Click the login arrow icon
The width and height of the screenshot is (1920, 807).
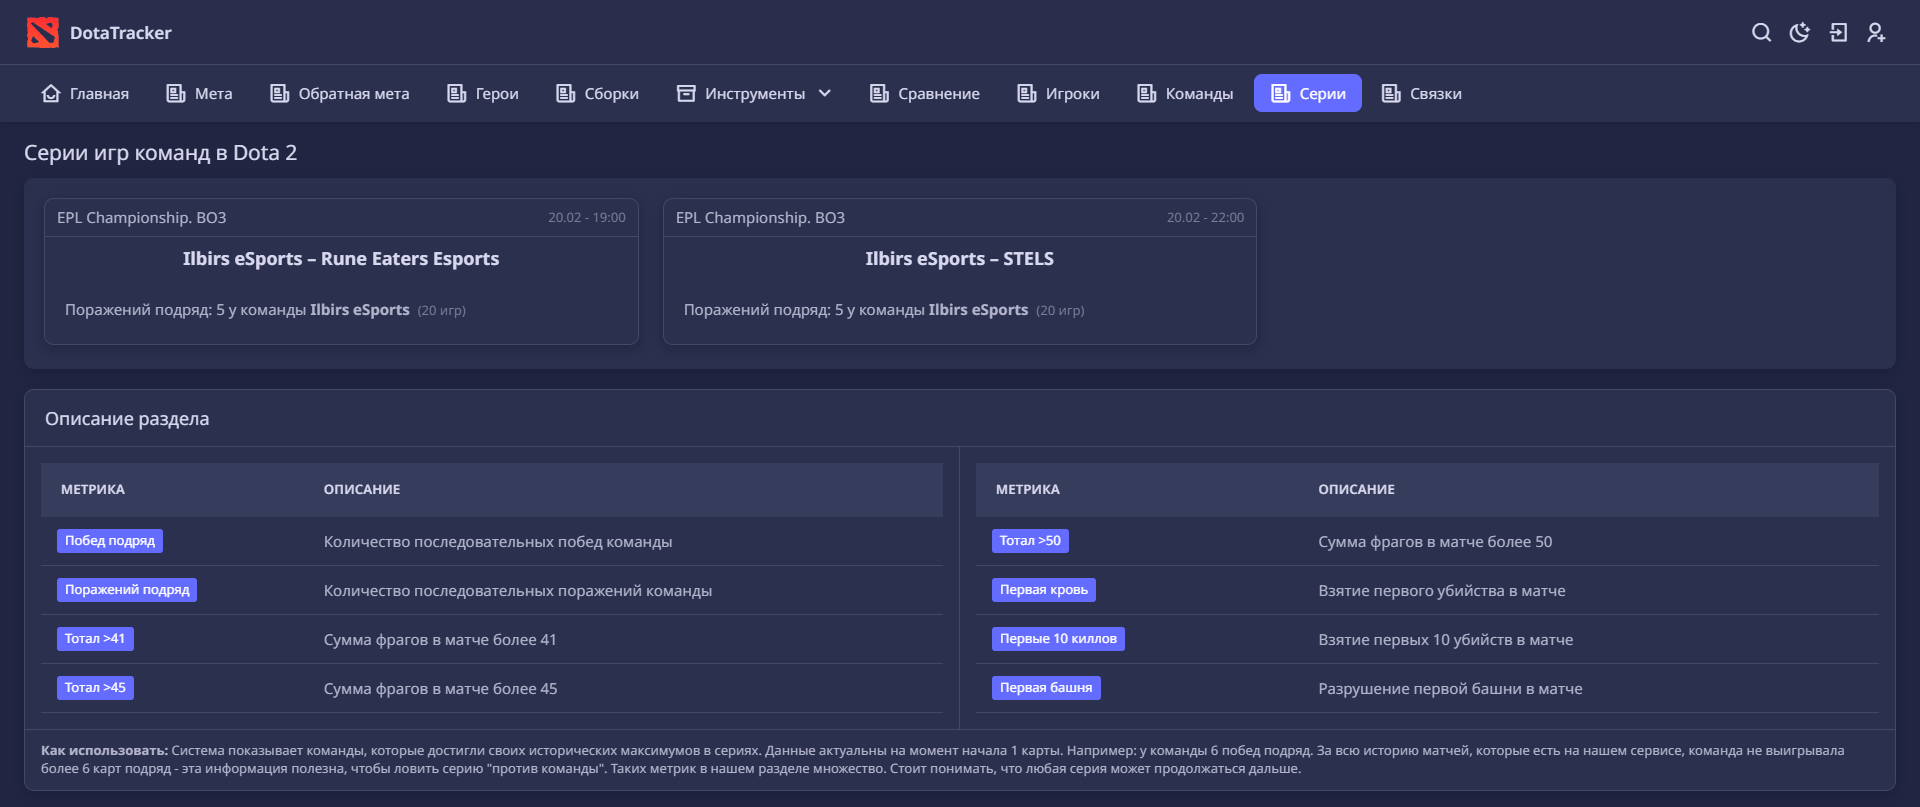[1838, 33]
